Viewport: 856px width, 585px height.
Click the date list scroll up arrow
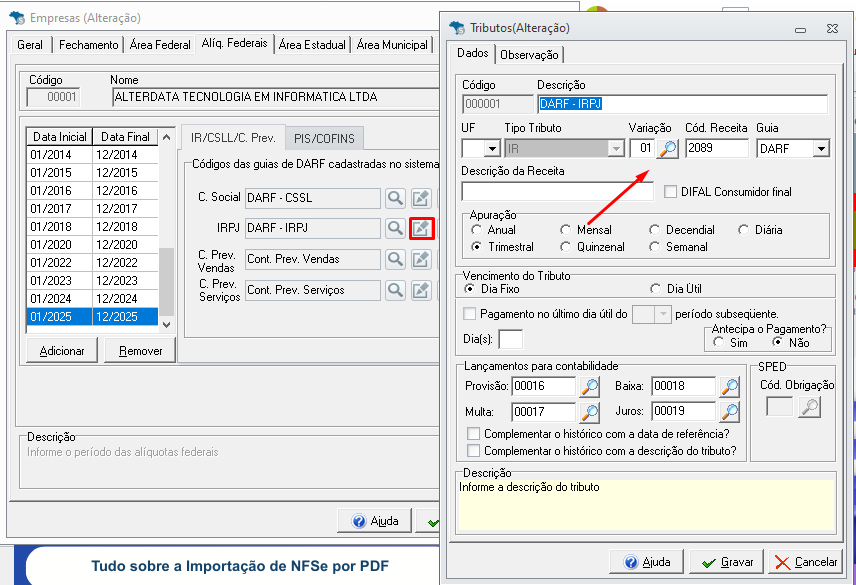167,137
